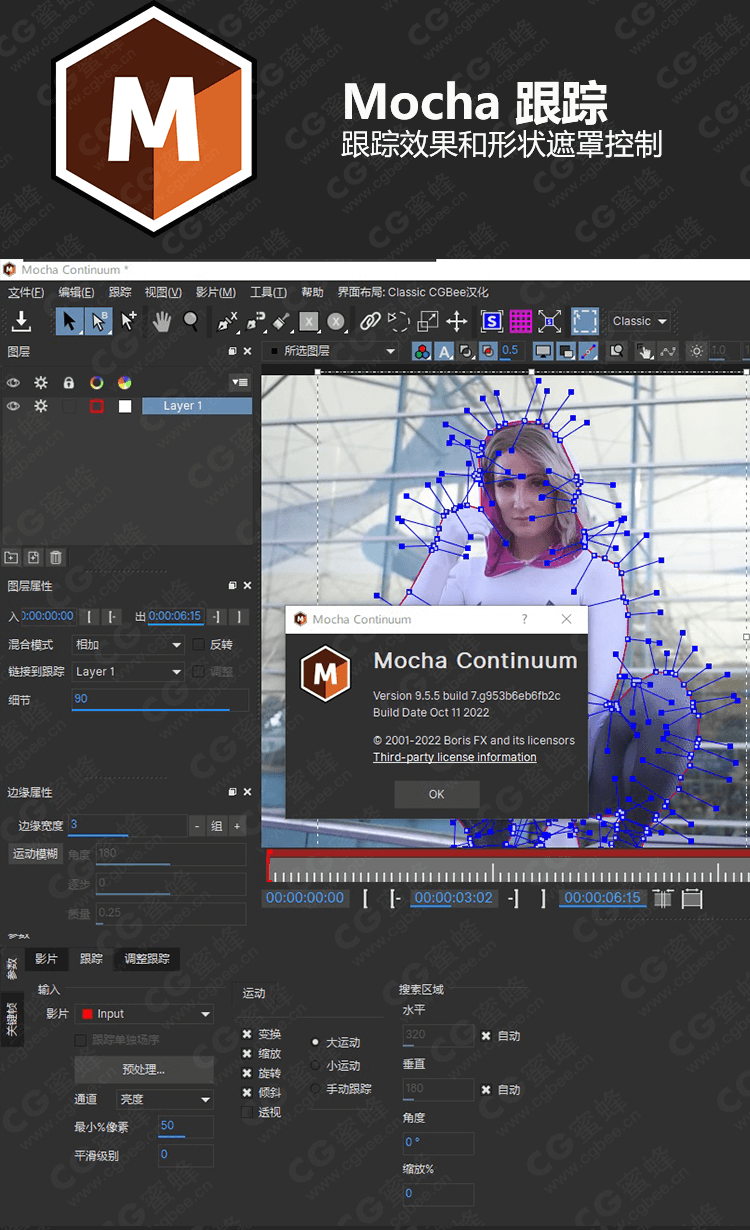Select the four-arrow move tool
The width and height of the screenshot is (750, 1230).
[x=456, y=321]
